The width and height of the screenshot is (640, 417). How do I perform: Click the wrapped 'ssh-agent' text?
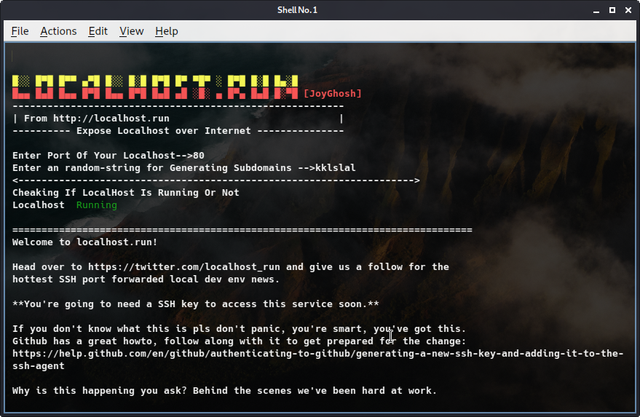(38, 366)
